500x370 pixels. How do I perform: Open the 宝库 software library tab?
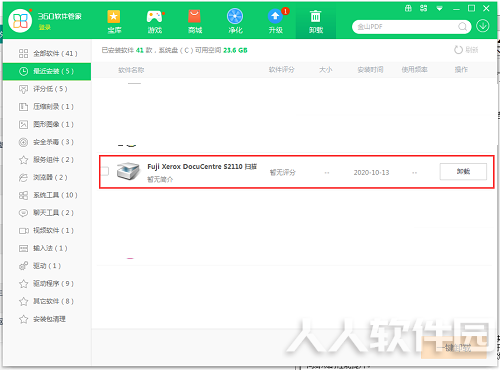click(114, 22)
